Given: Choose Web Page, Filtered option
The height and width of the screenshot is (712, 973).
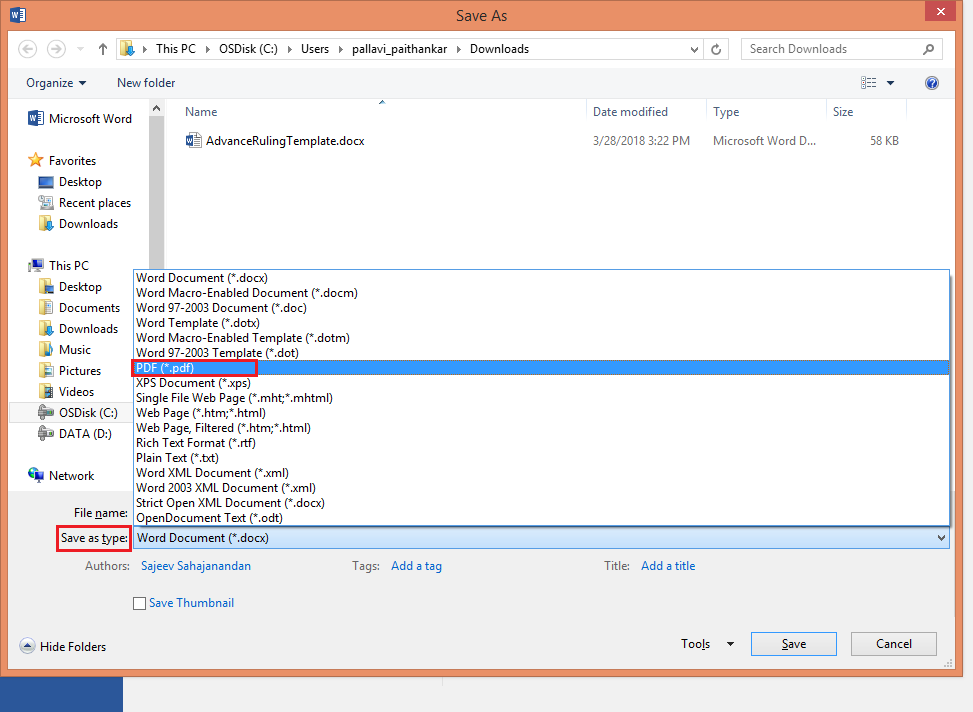Looking at the screenshot, I should coord(541,428).
